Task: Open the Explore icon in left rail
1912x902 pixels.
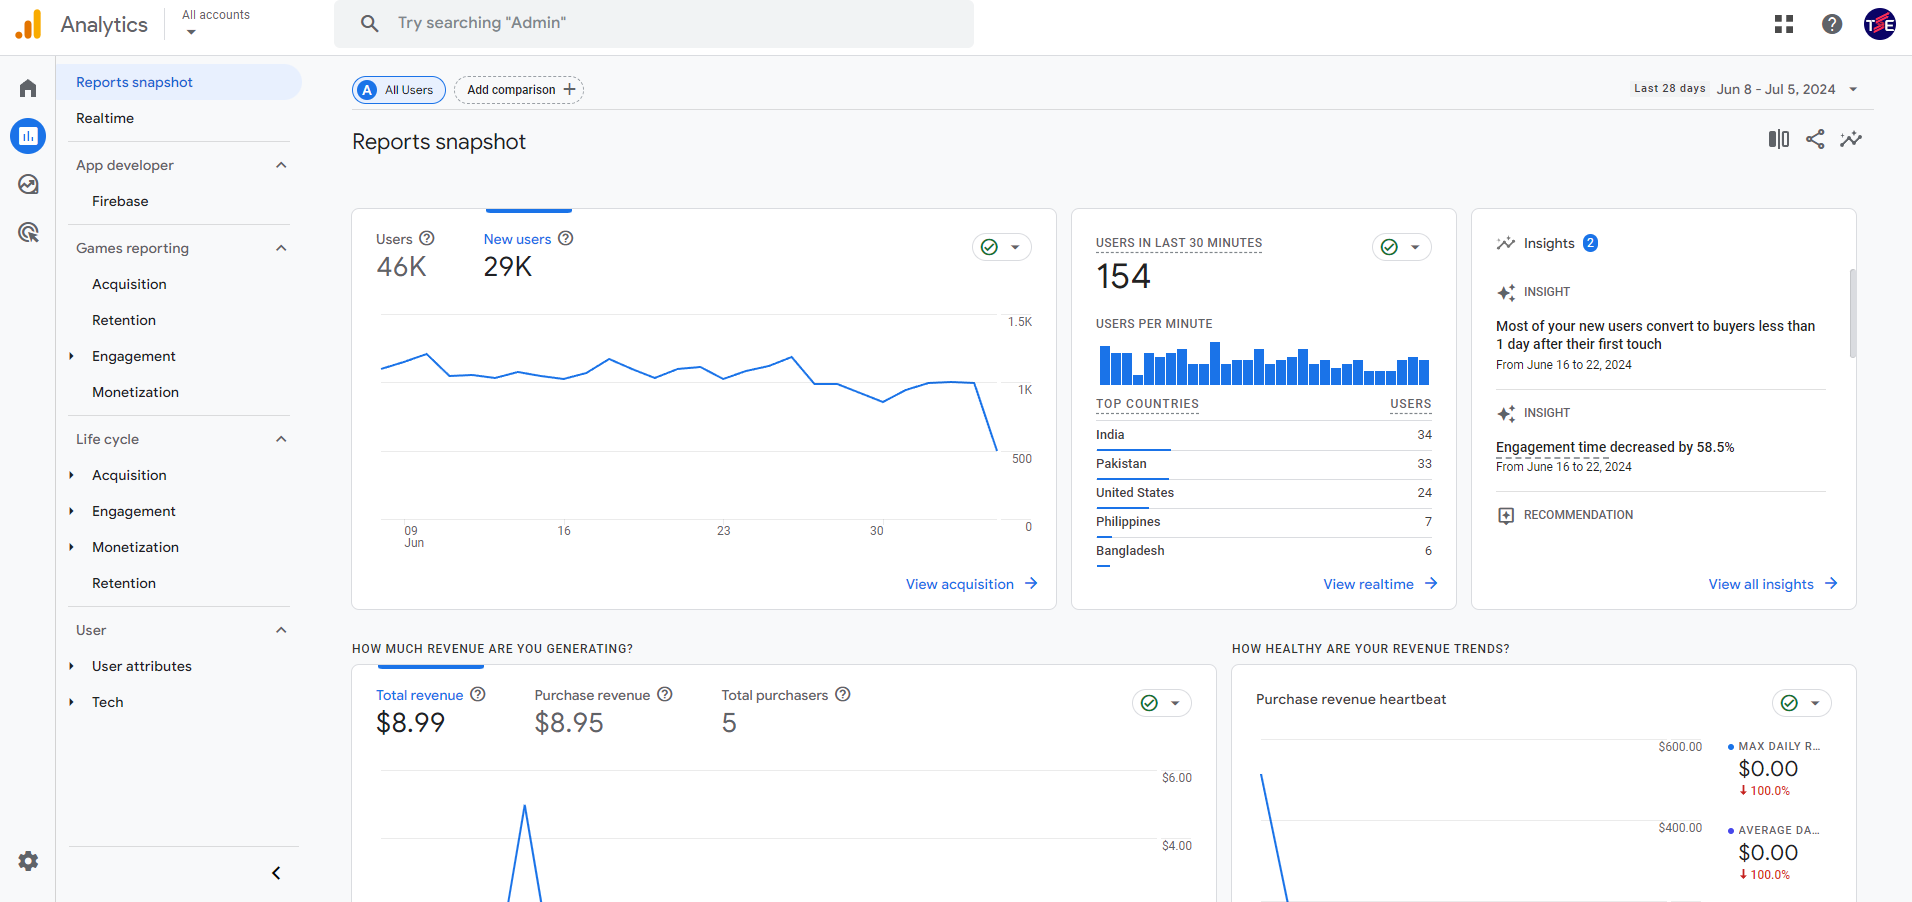Action: [x=28, y=184]
